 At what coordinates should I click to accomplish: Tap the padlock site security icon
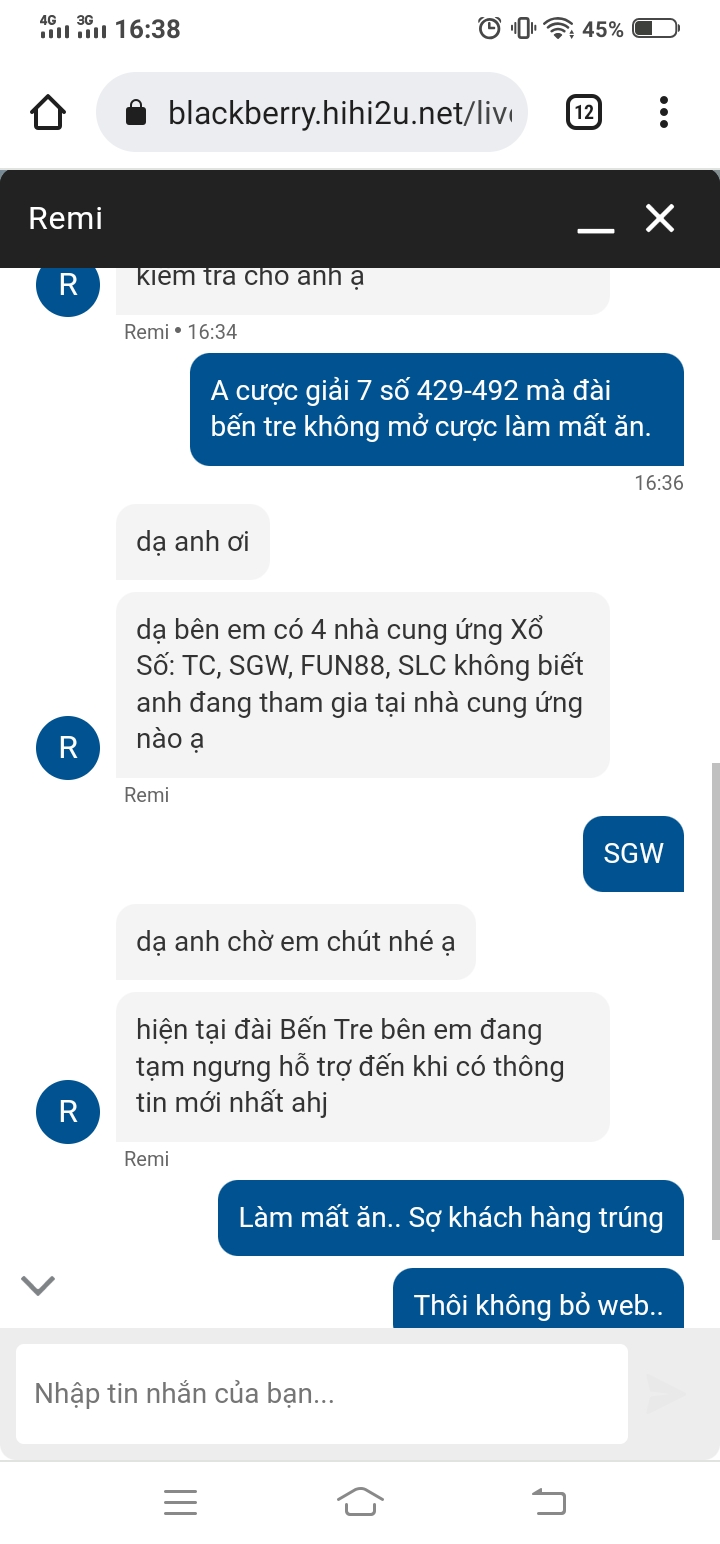pos(137,113)
